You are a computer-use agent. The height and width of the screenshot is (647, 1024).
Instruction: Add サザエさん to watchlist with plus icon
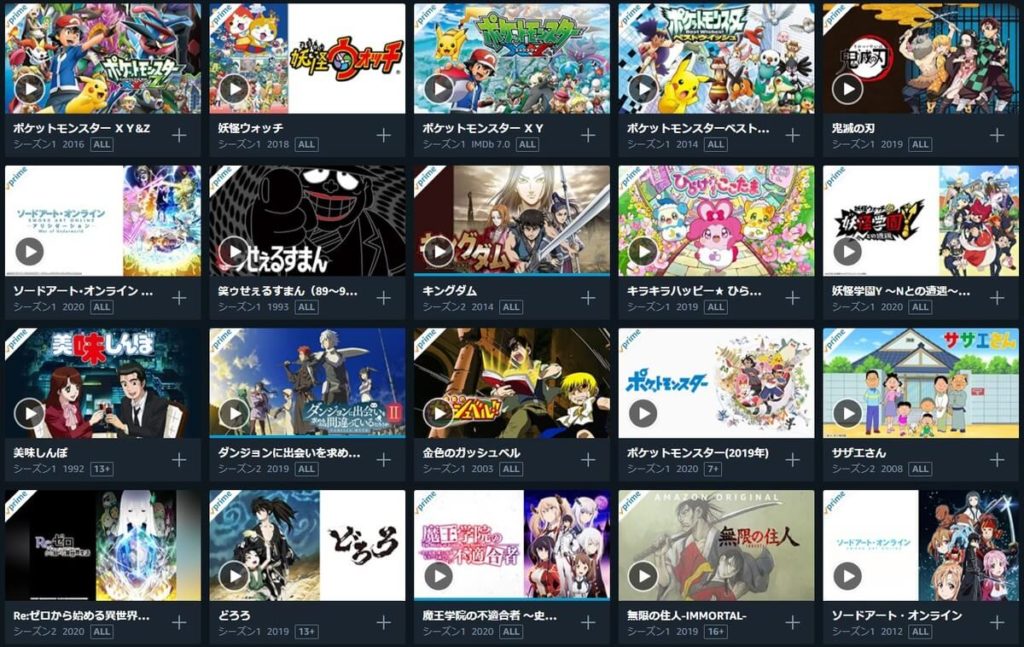(997, 460)
